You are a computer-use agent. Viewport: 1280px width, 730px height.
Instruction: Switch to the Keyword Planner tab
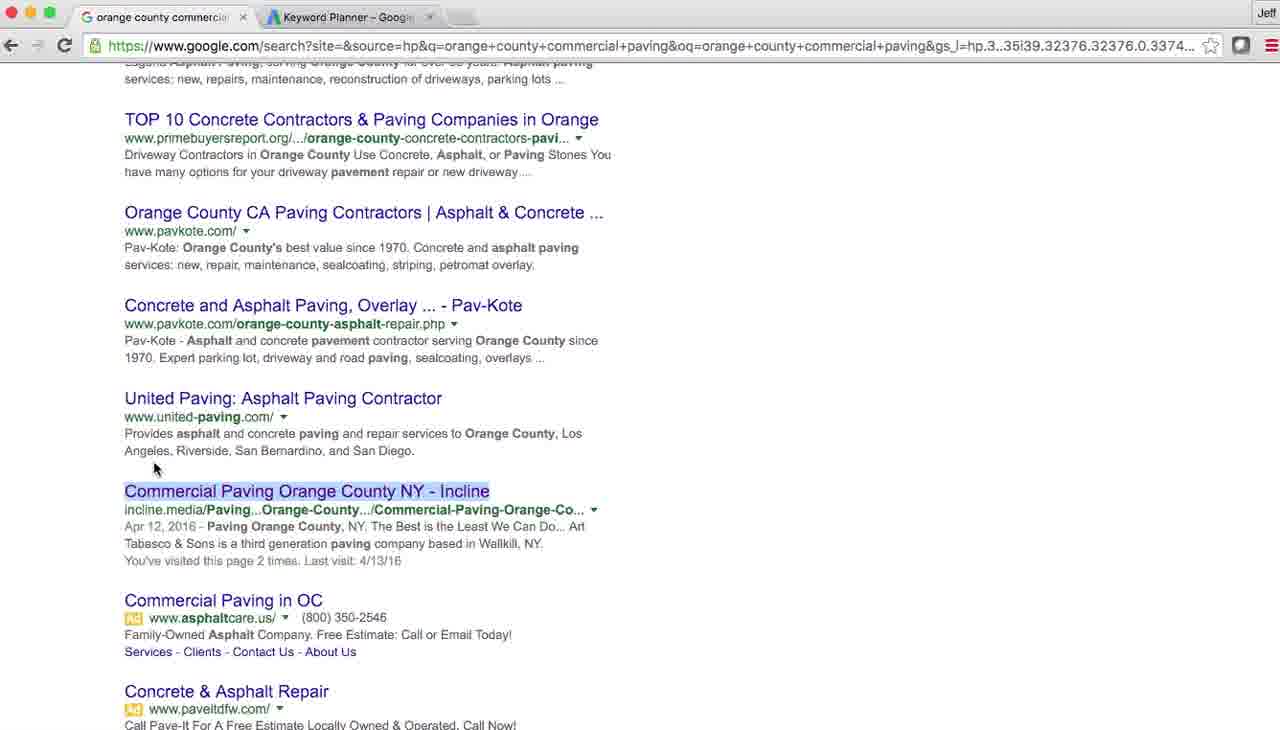point(349,17)
